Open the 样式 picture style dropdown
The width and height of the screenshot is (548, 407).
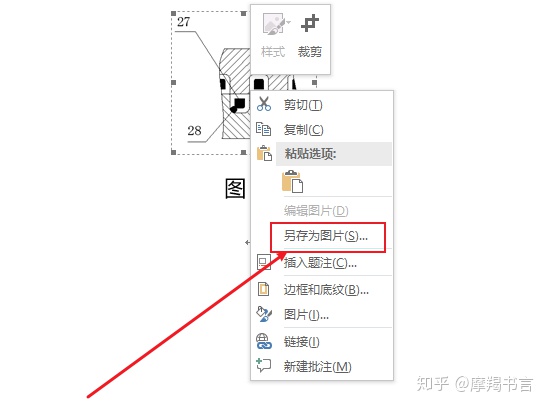(x=273, y=37)
